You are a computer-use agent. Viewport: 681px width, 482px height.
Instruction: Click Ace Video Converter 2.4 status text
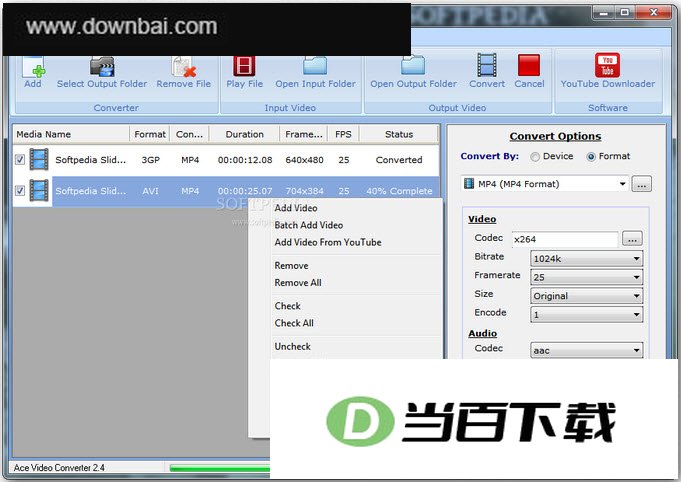pos(59,468)
